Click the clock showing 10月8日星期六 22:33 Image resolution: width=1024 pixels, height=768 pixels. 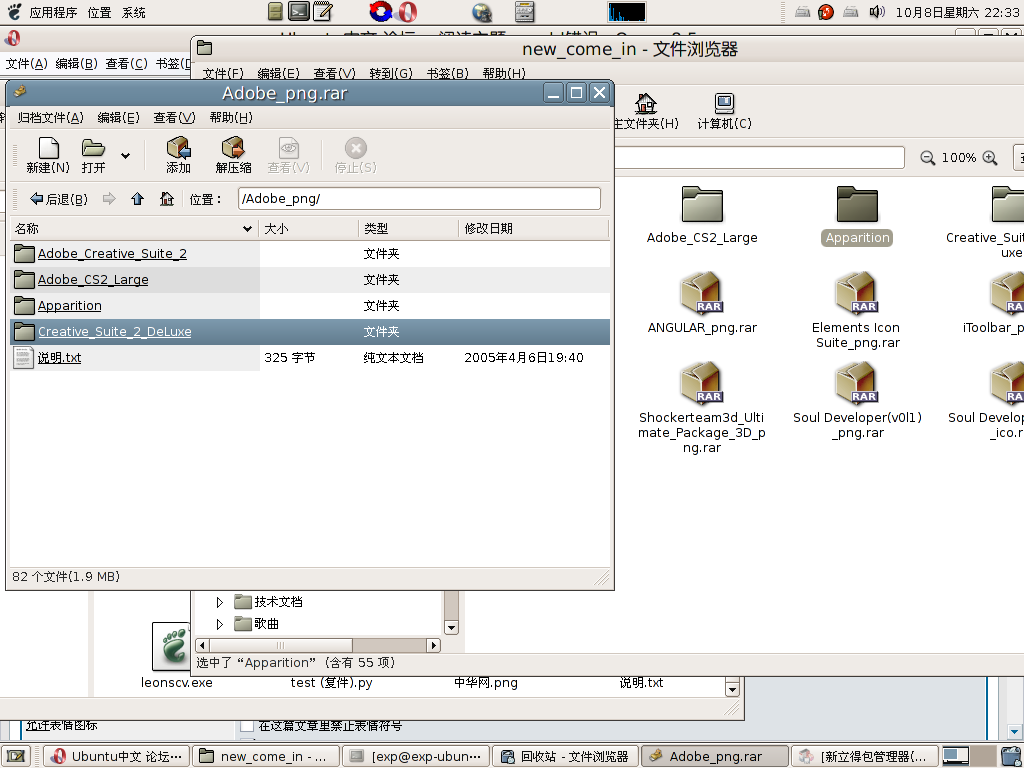pos(957,12)
